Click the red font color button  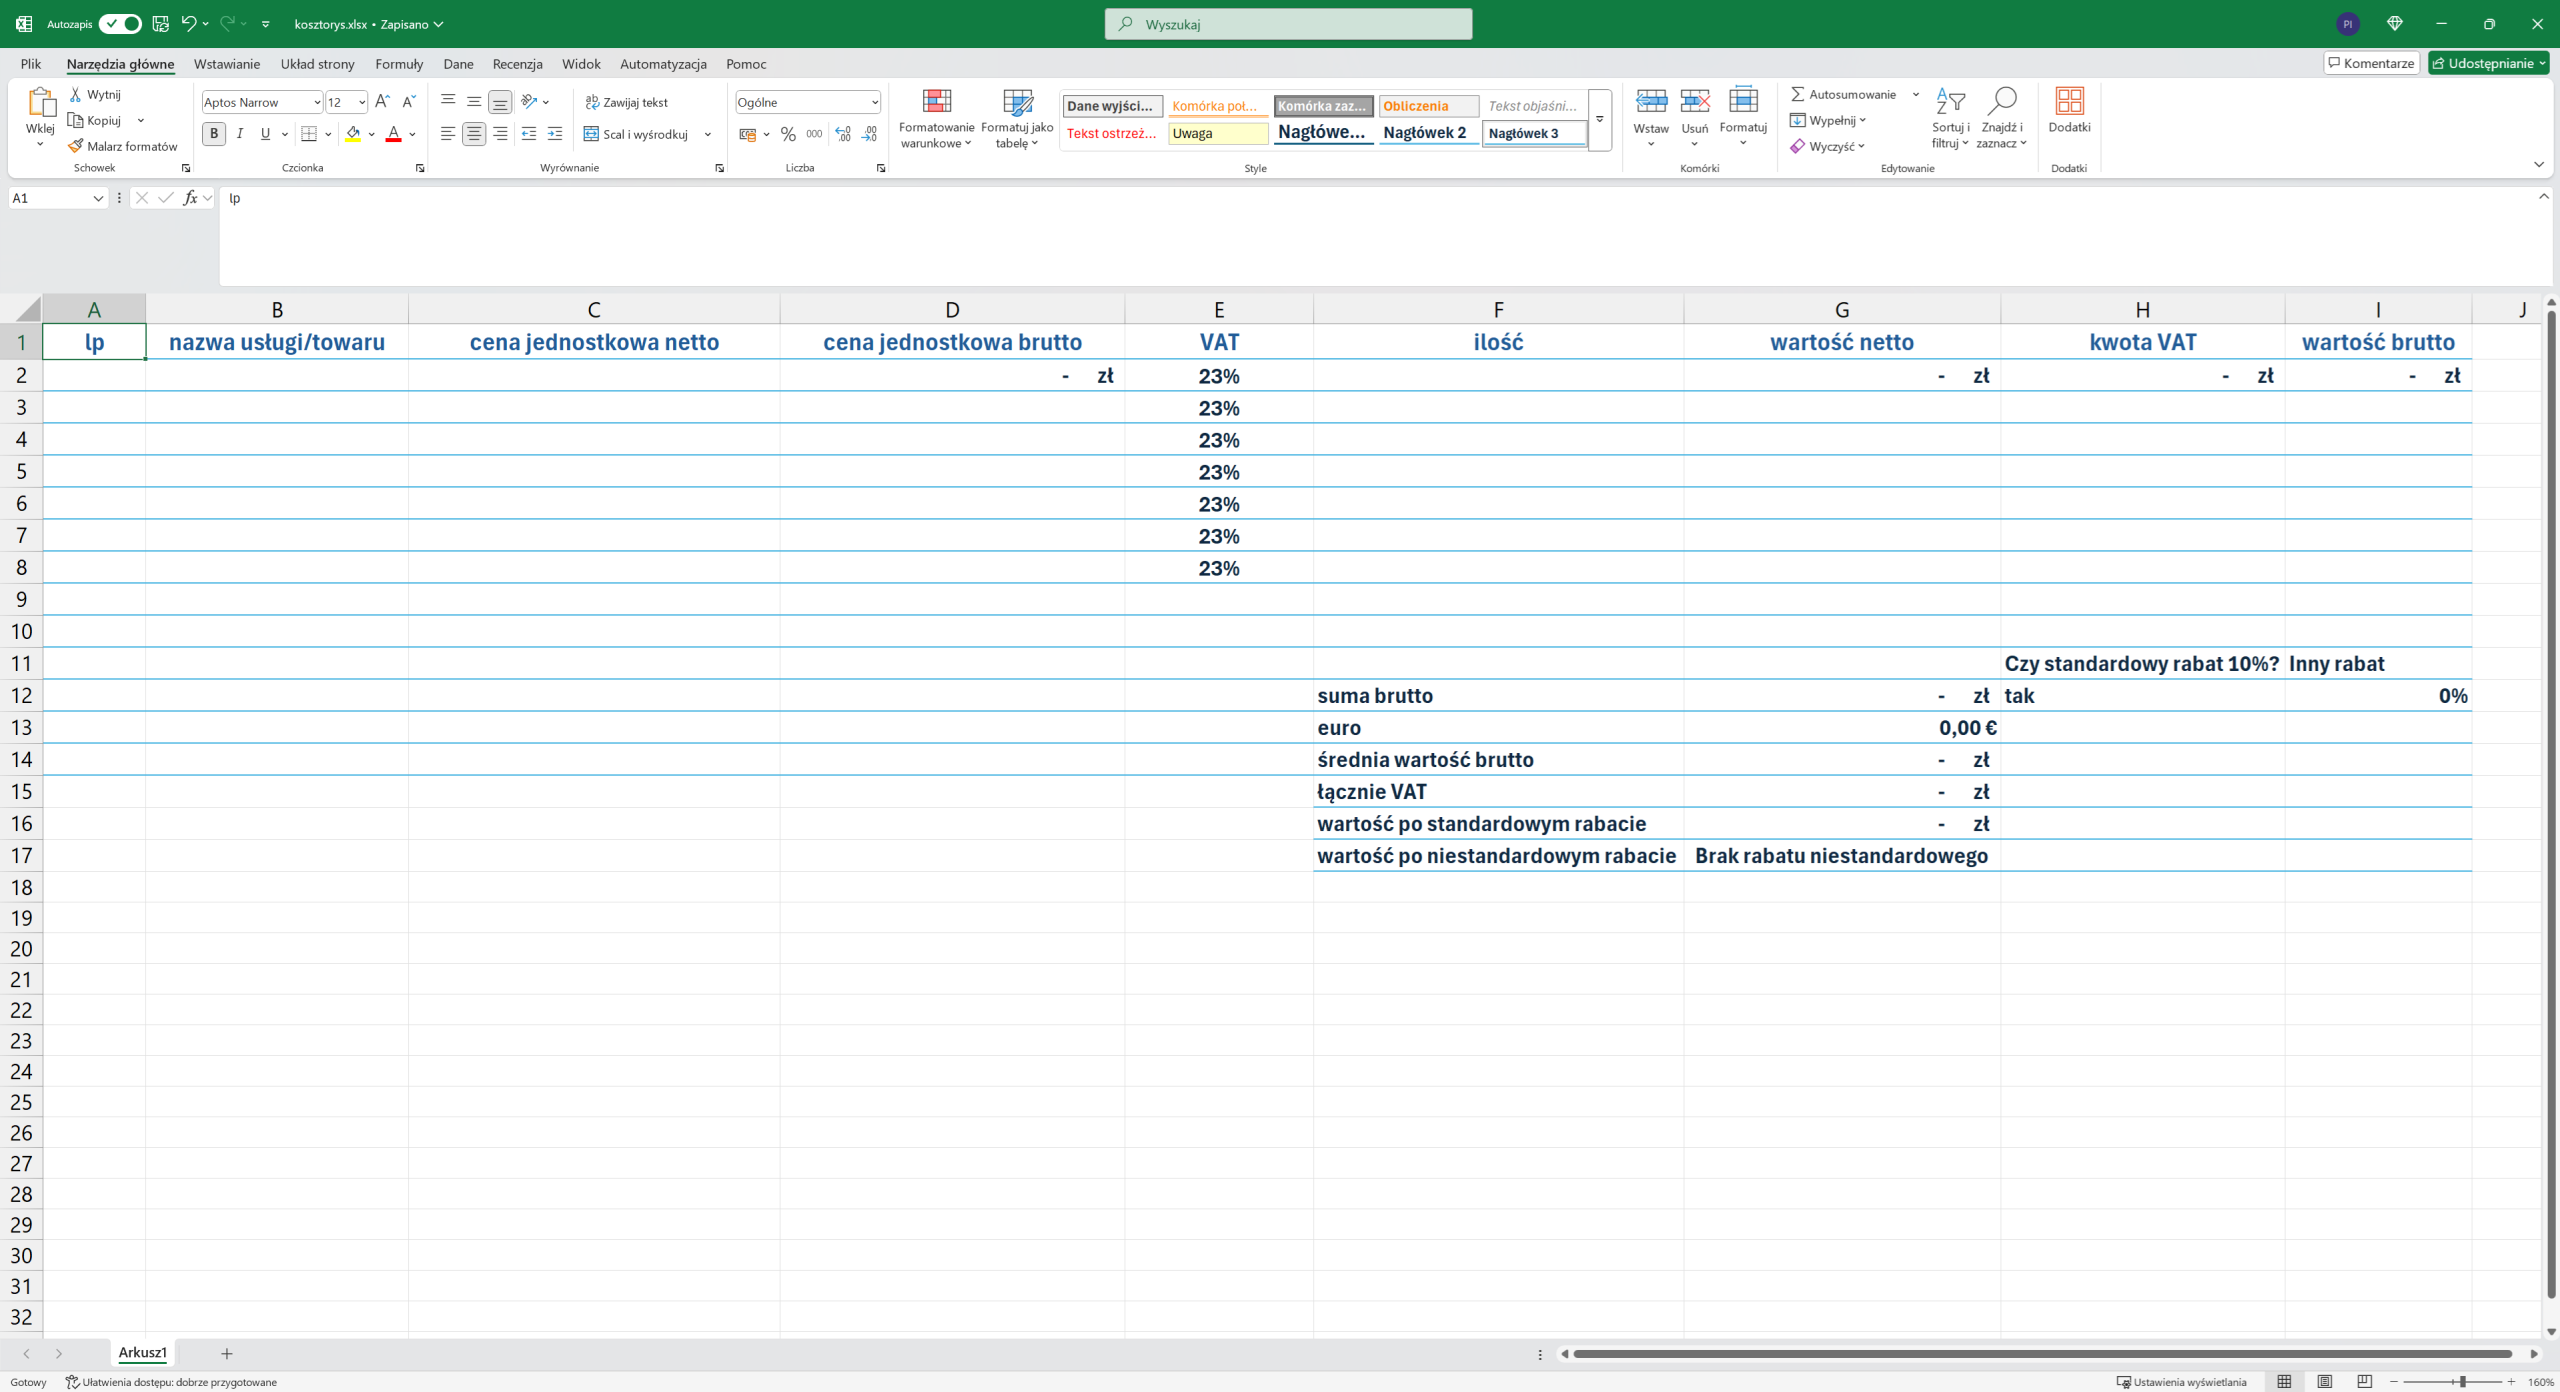point(394,134)
